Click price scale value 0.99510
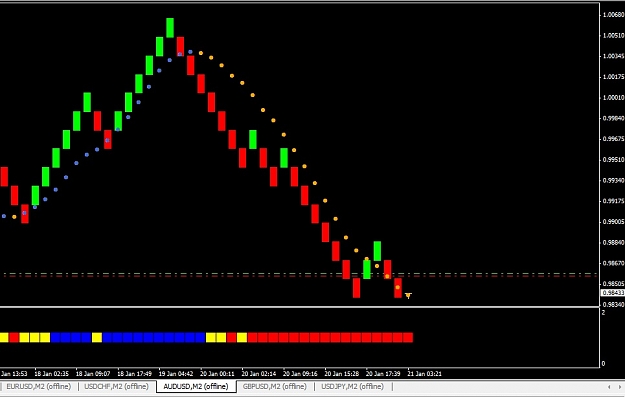625x398 pixels. pos(613,160)
